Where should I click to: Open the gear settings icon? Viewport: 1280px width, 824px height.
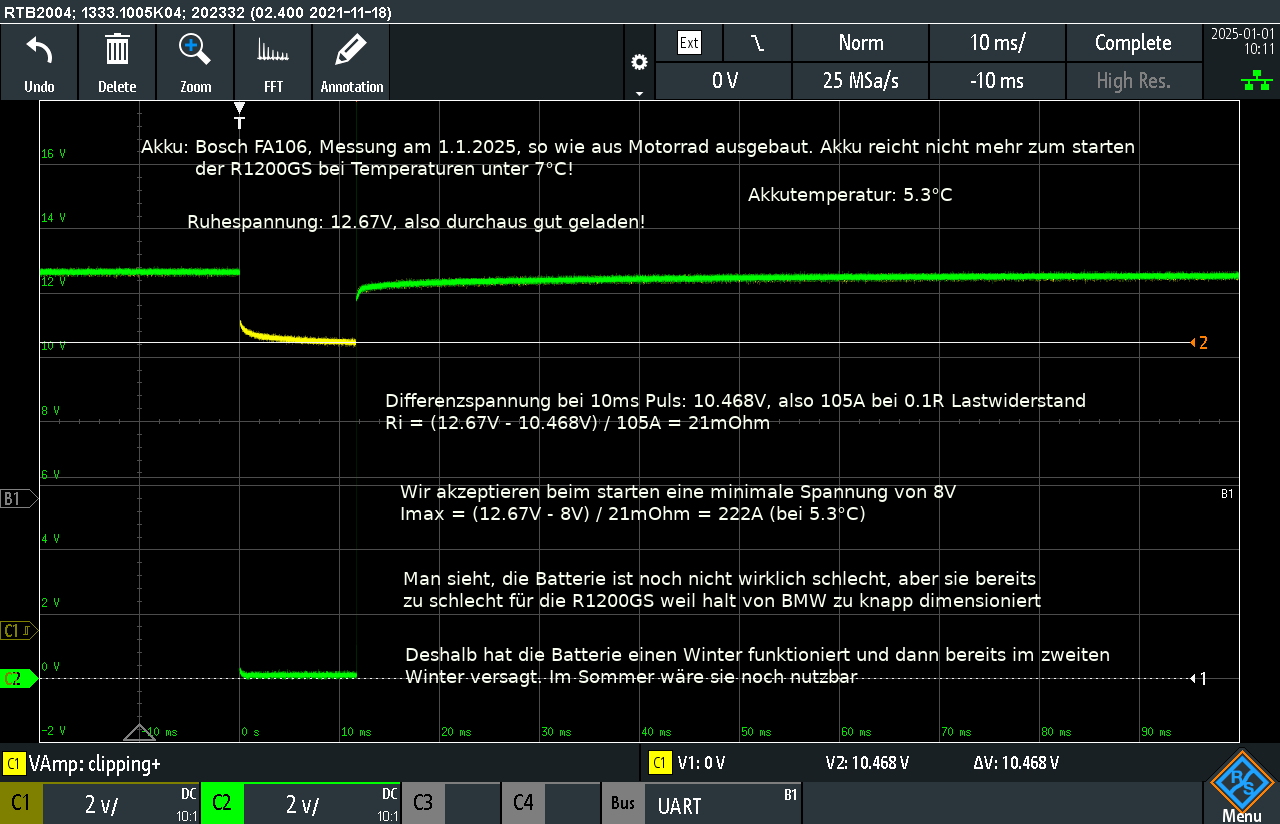pos(639,63)
